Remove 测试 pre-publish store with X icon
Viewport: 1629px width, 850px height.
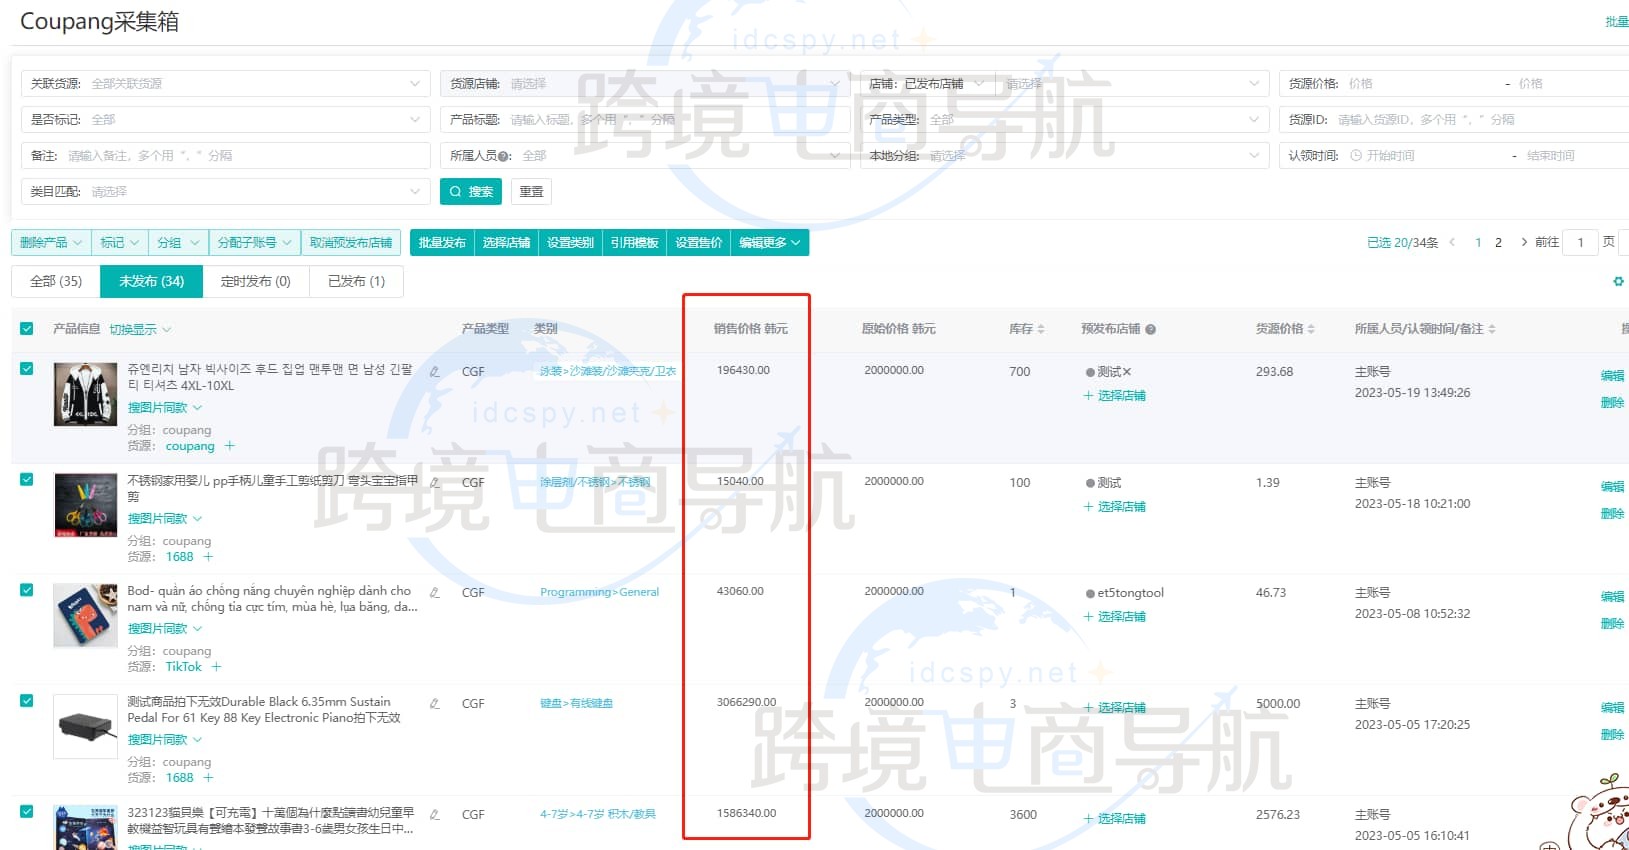pyautogui.click(x=1127, y=372)
